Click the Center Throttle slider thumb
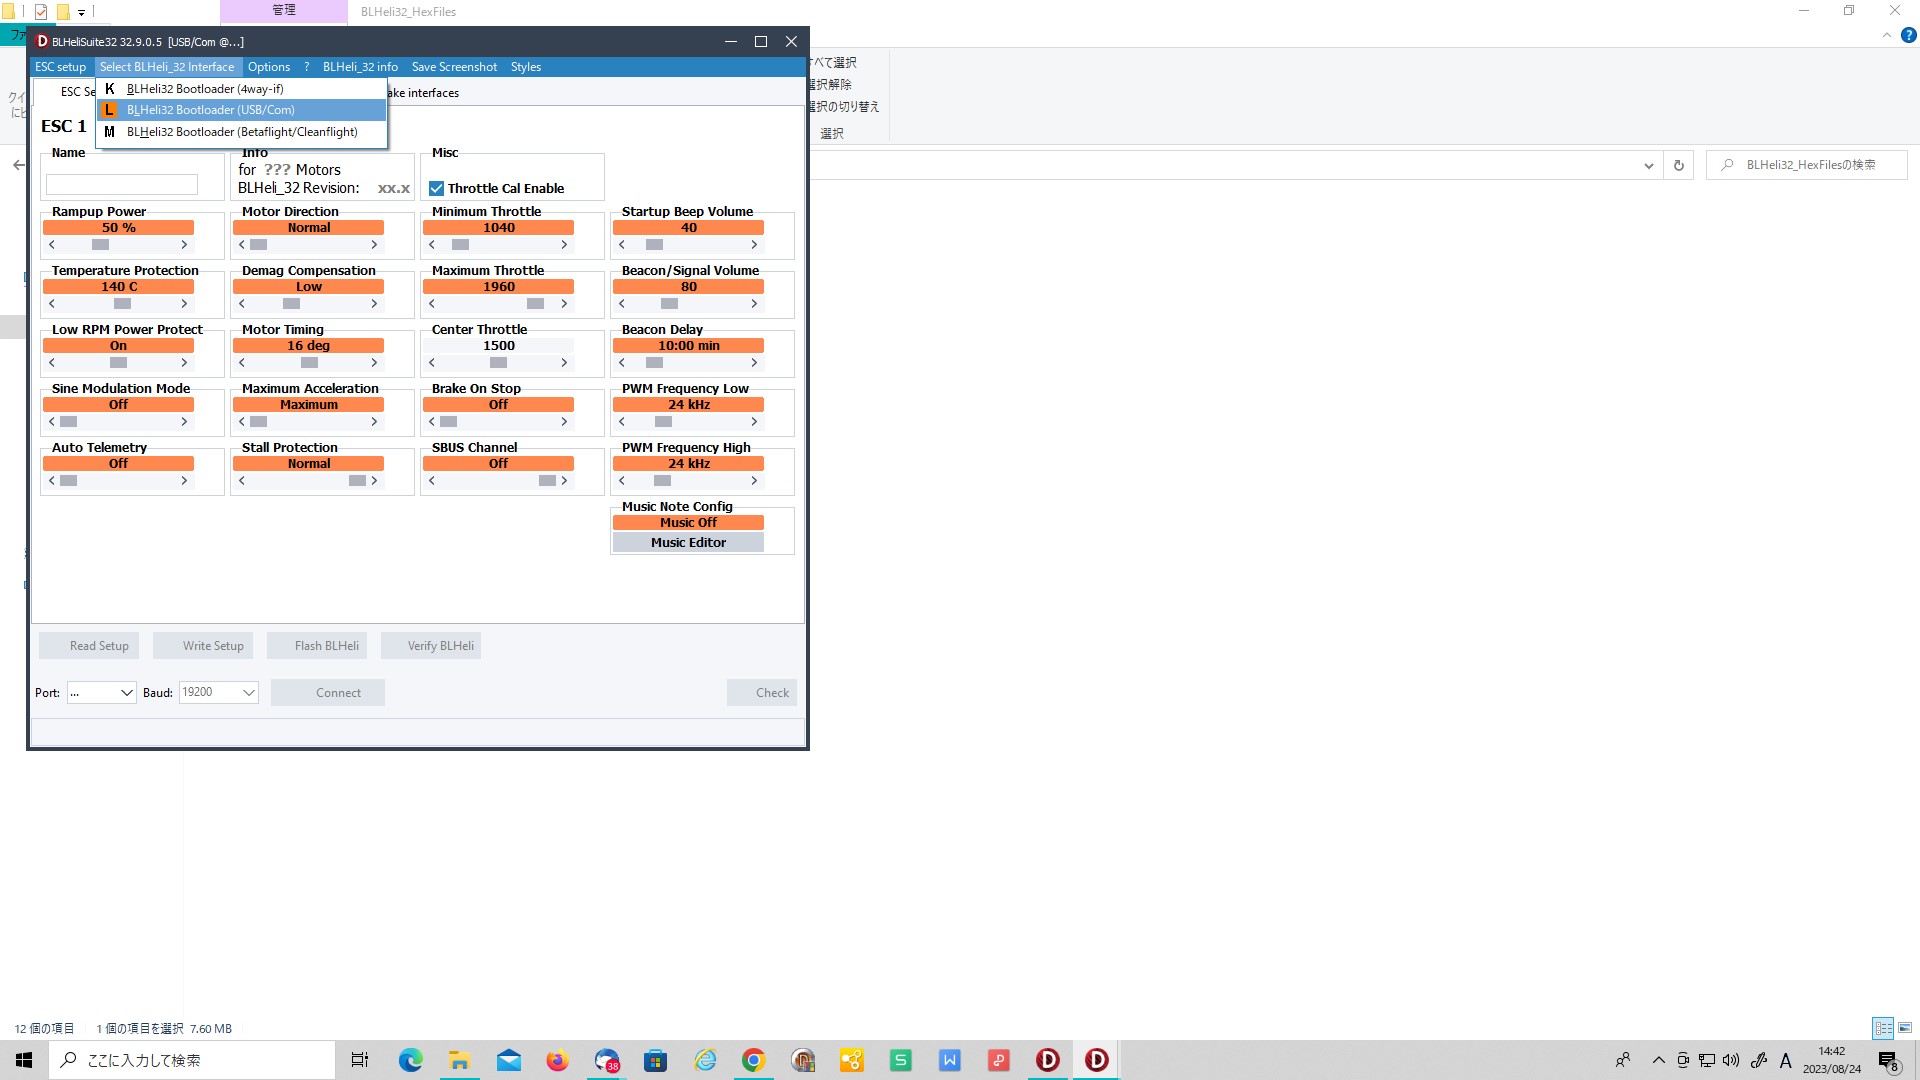This screenshot has width=1920, height=1080. click(499, 363)
